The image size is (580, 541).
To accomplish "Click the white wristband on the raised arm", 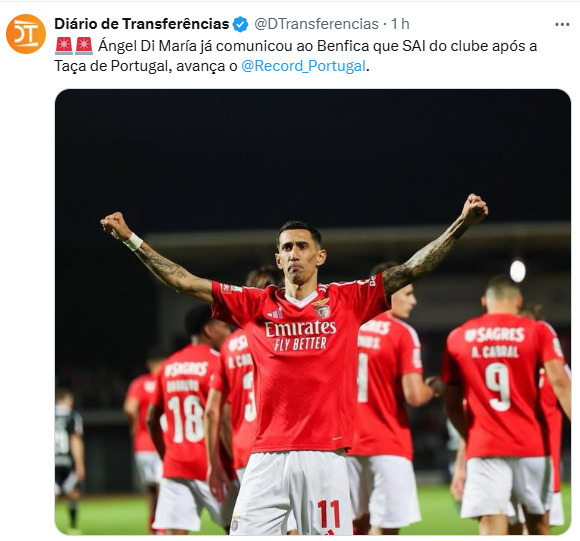I will point(133,242).
